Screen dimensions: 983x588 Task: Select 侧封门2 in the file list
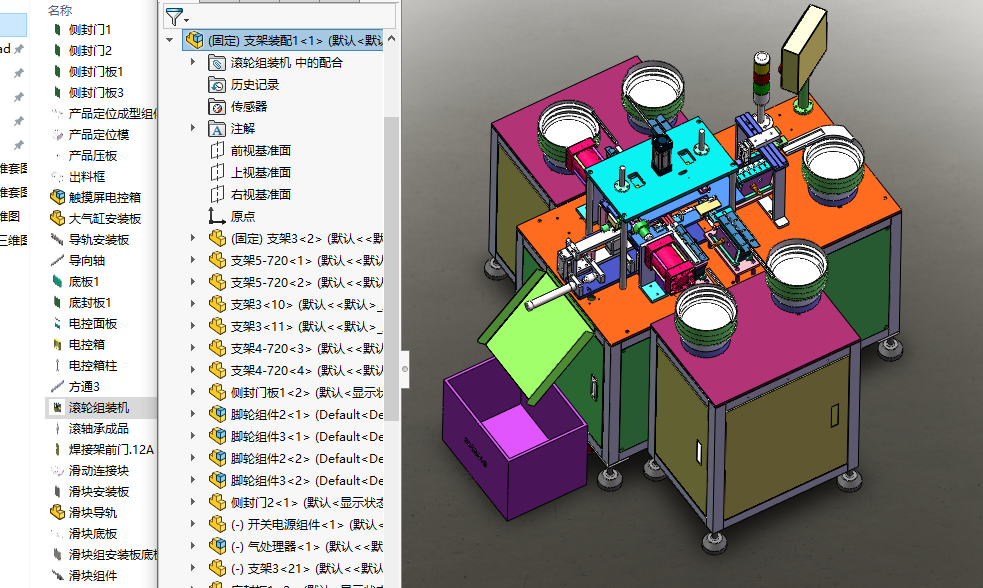(x=90, y=51)
